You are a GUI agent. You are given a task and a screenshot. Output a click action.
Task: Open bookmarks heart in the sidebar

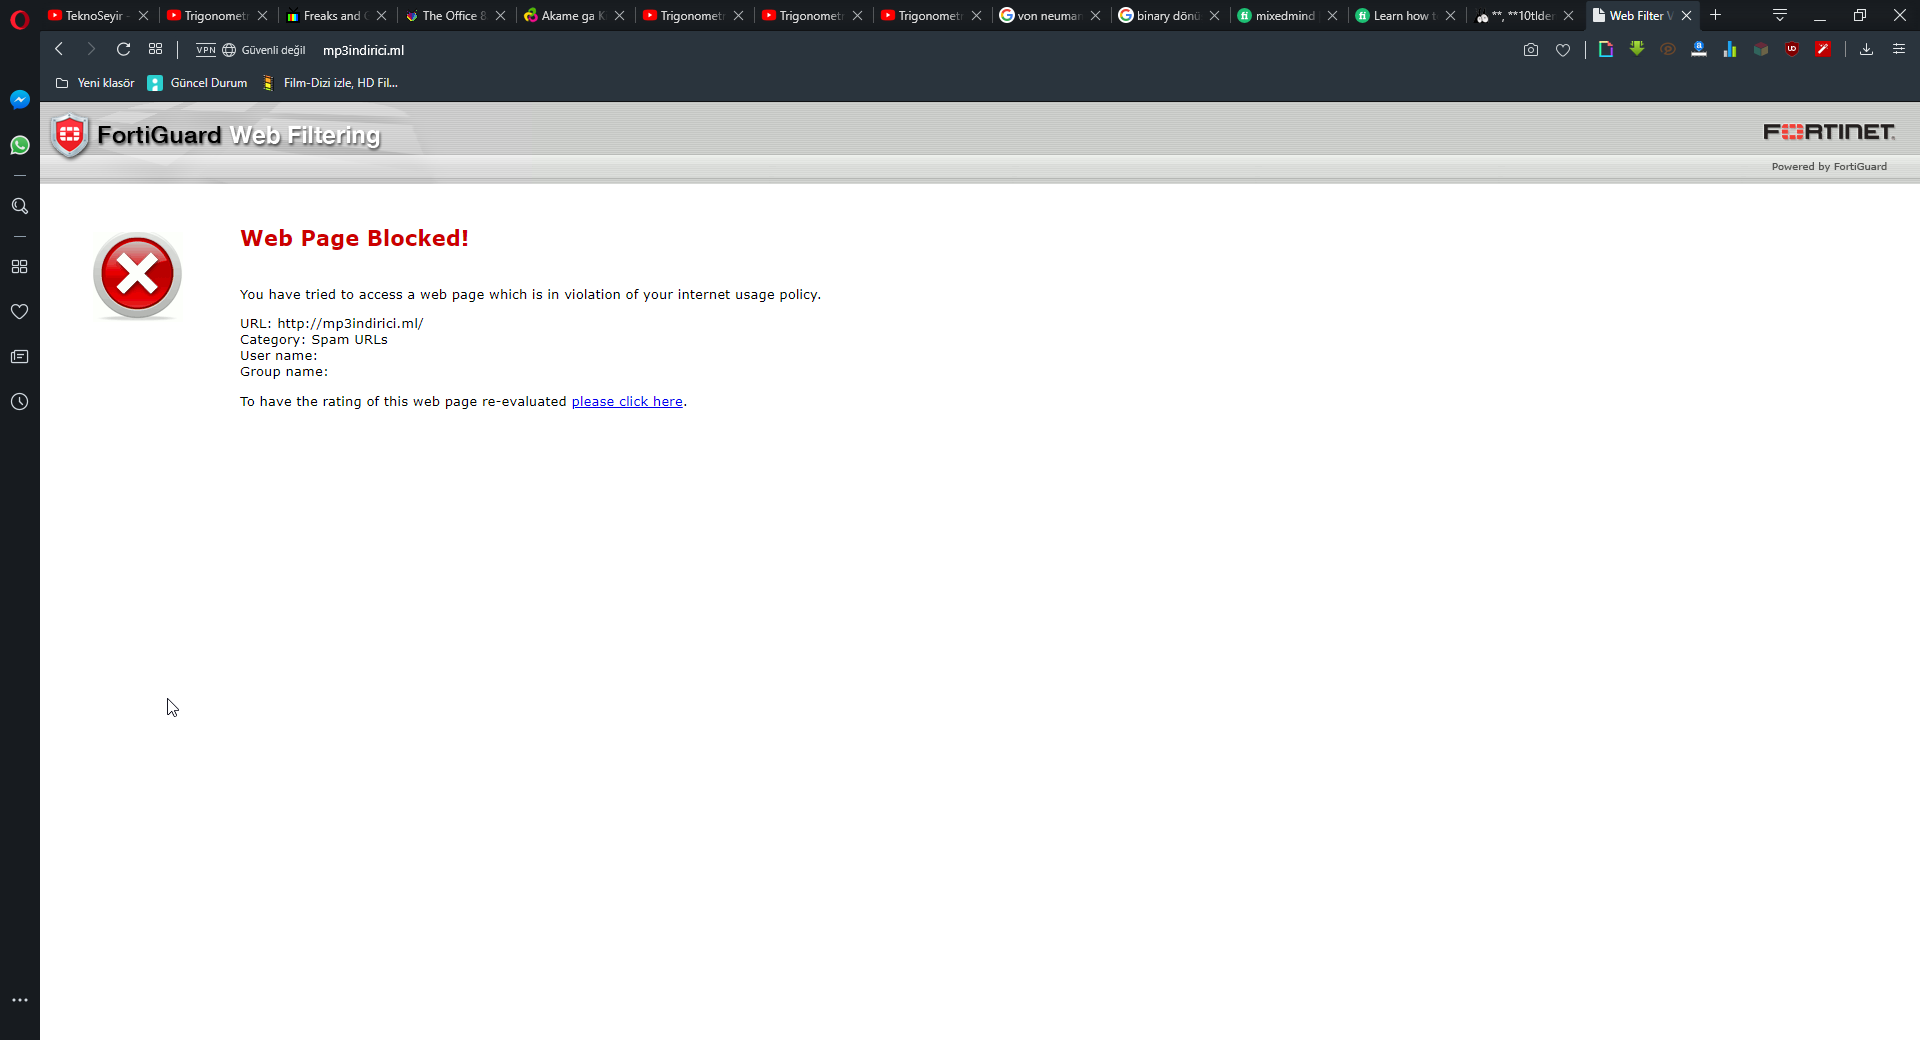(x=19, y=312)
